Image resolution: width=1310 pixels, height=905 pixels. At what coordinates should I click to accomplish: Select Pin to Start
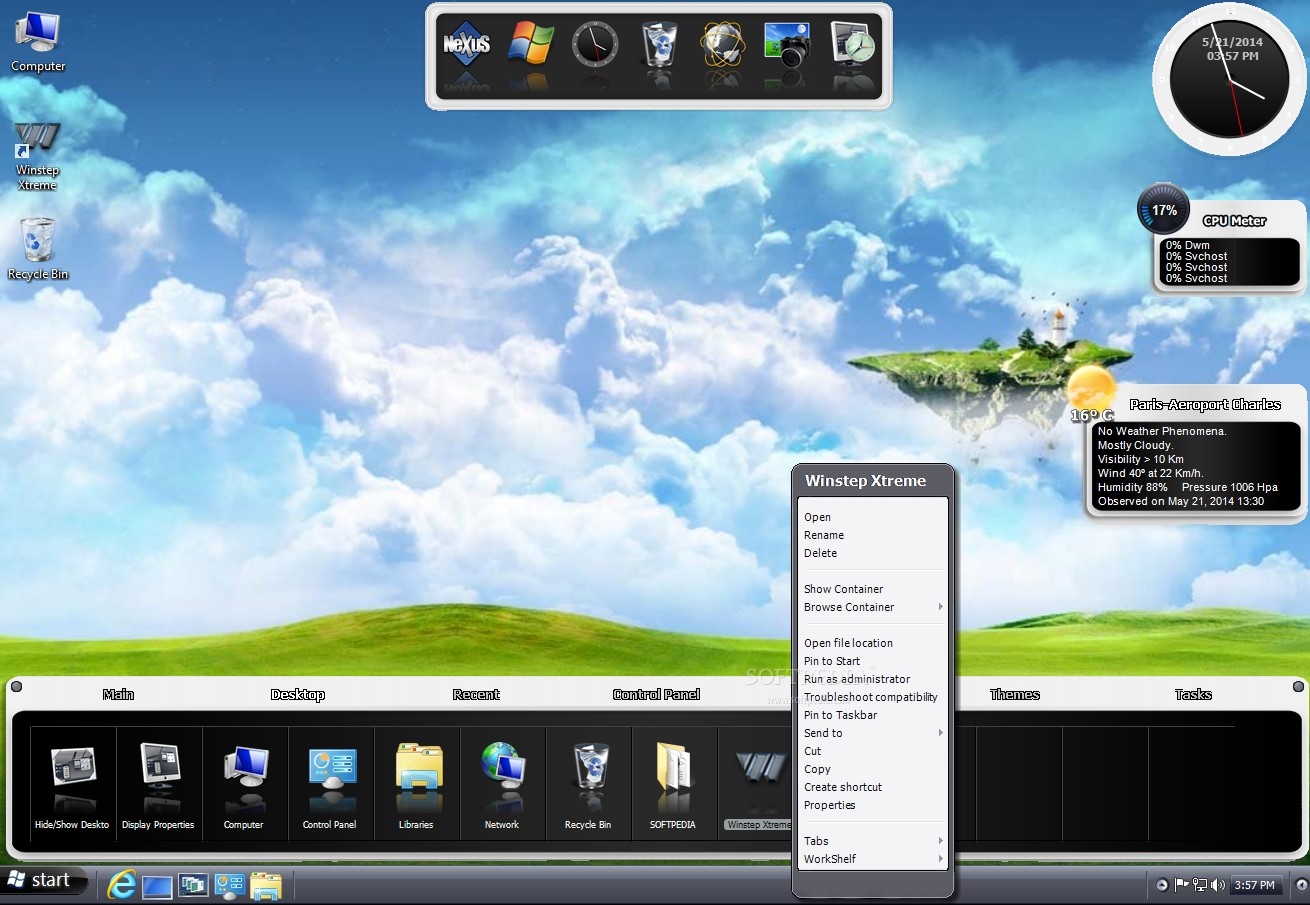pyautogui.click(x=873, y=661)
